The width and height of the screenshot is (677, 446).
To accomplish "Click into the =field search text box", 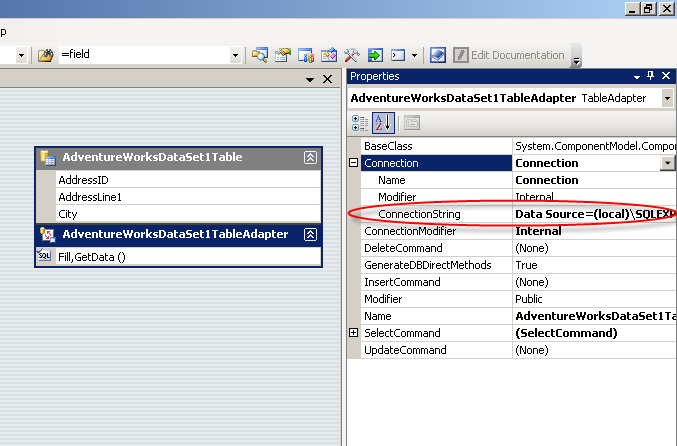I will click(x=145, y=55).
